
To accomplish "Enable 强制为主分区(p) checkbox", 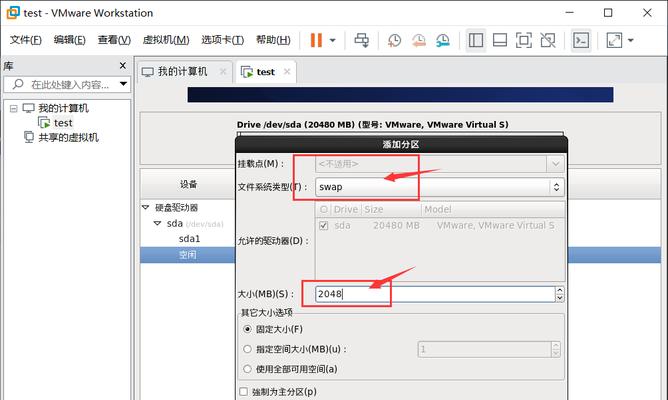I will (x=244, y=391).
